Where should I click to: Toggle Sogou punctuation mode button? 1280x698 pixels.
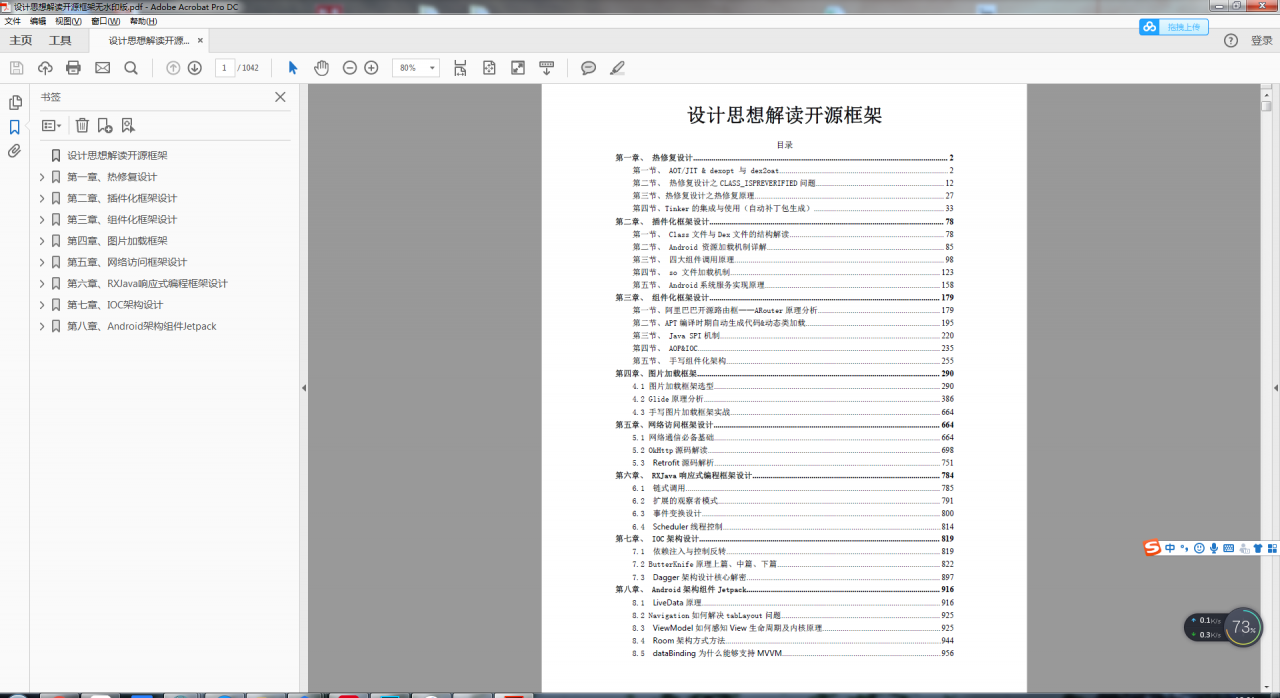[x=1184, y=547]
